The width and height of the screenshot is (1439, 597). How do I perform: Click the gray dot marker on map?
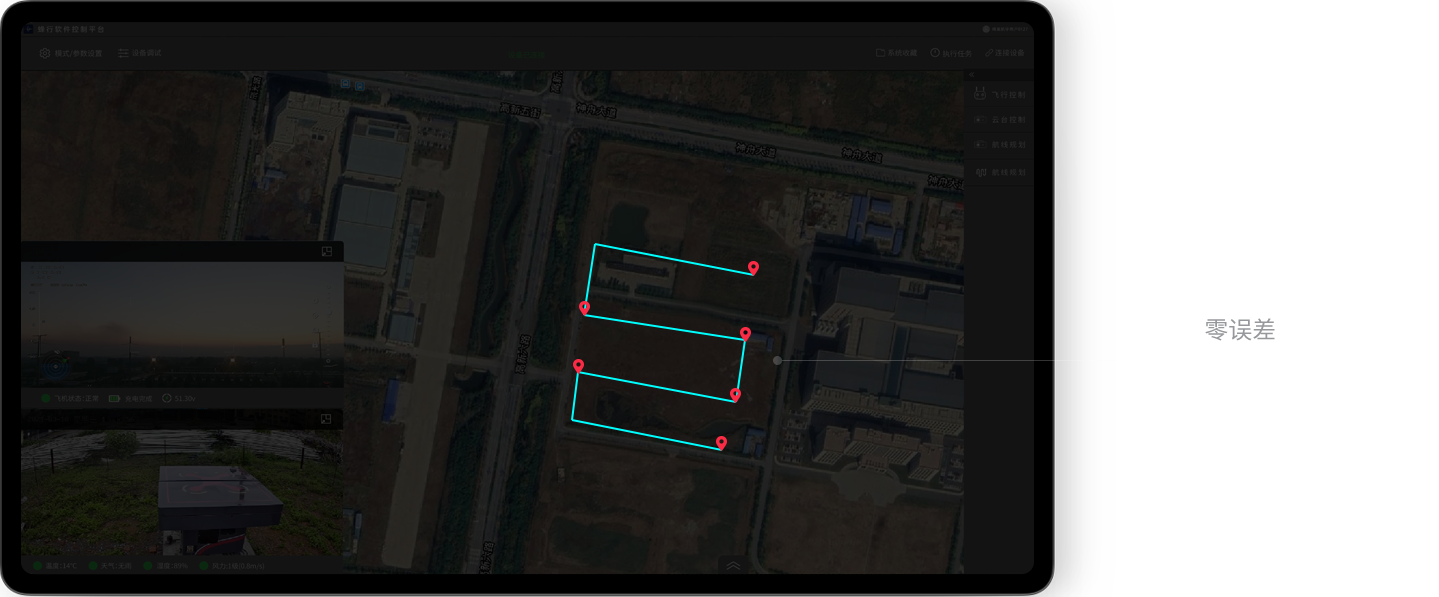[777, 360]
